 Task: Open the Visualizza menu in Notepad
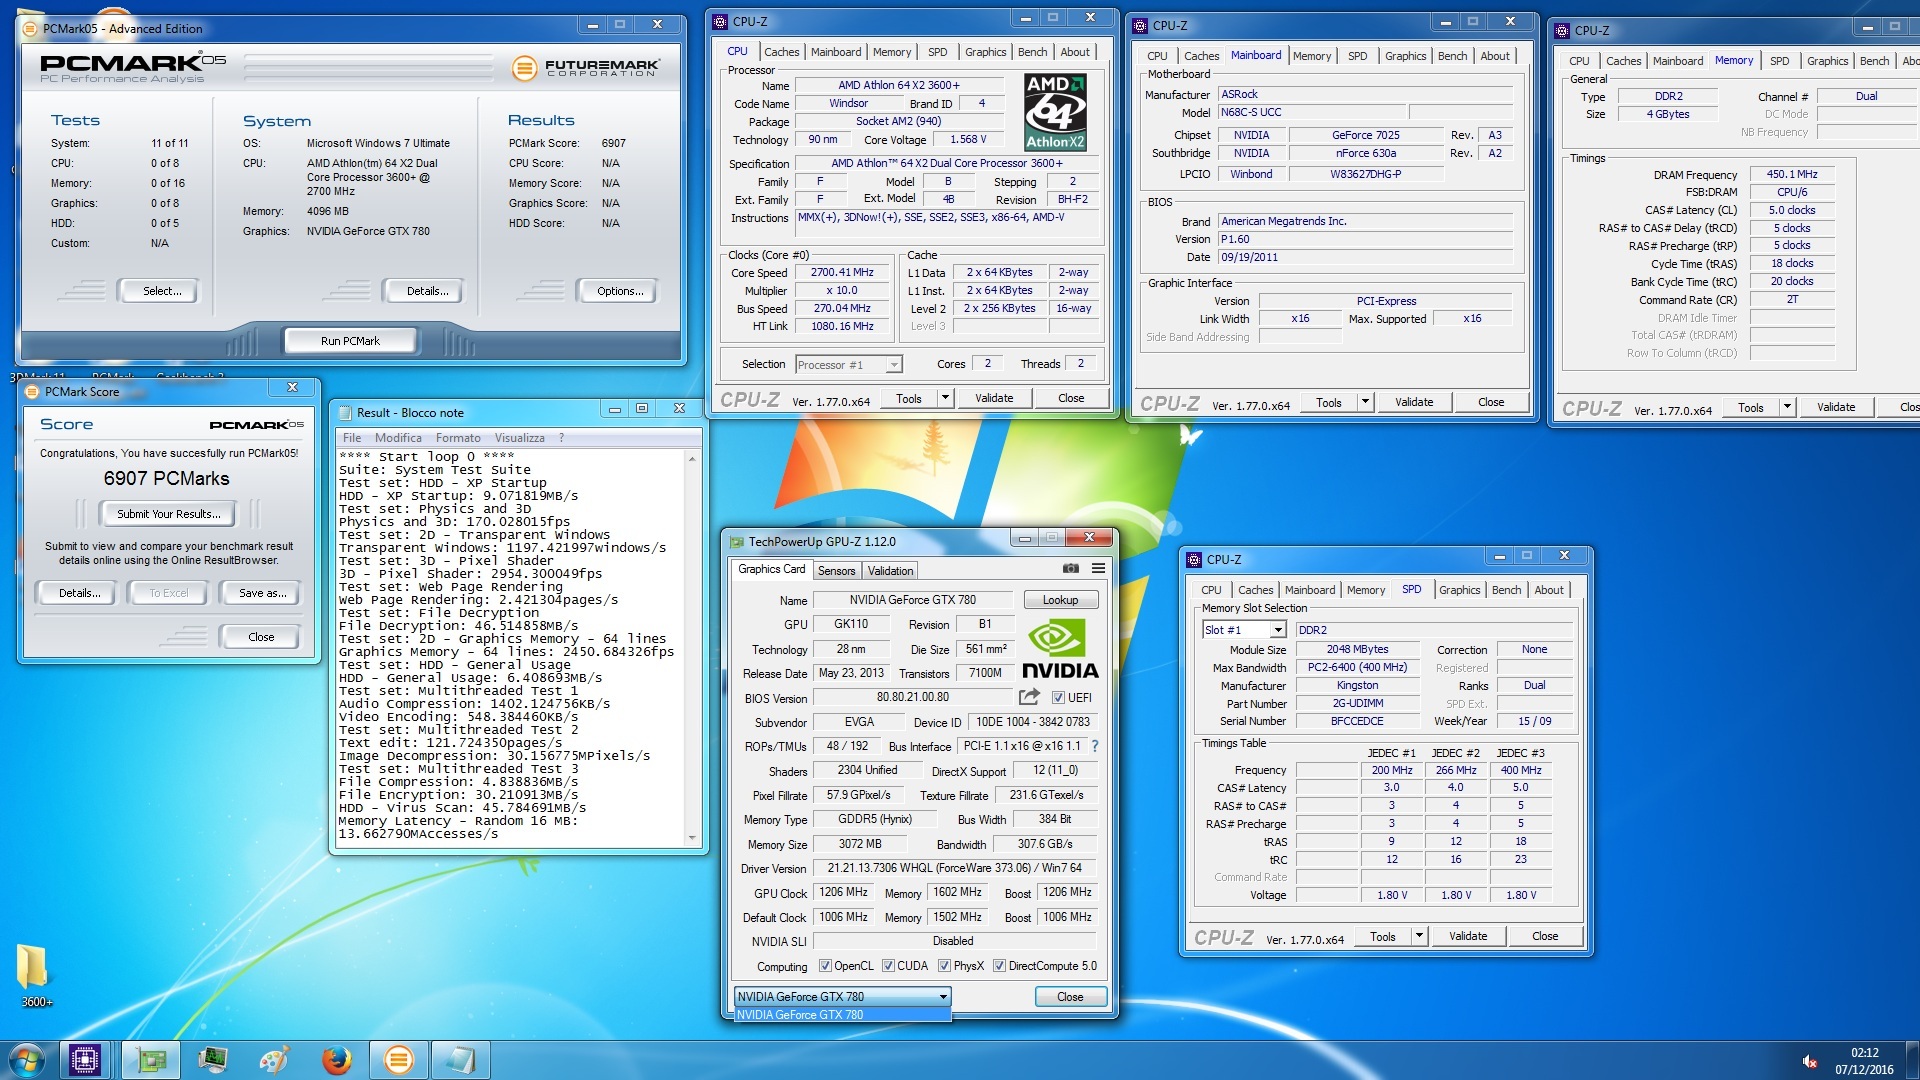click(x=520, y=438)
